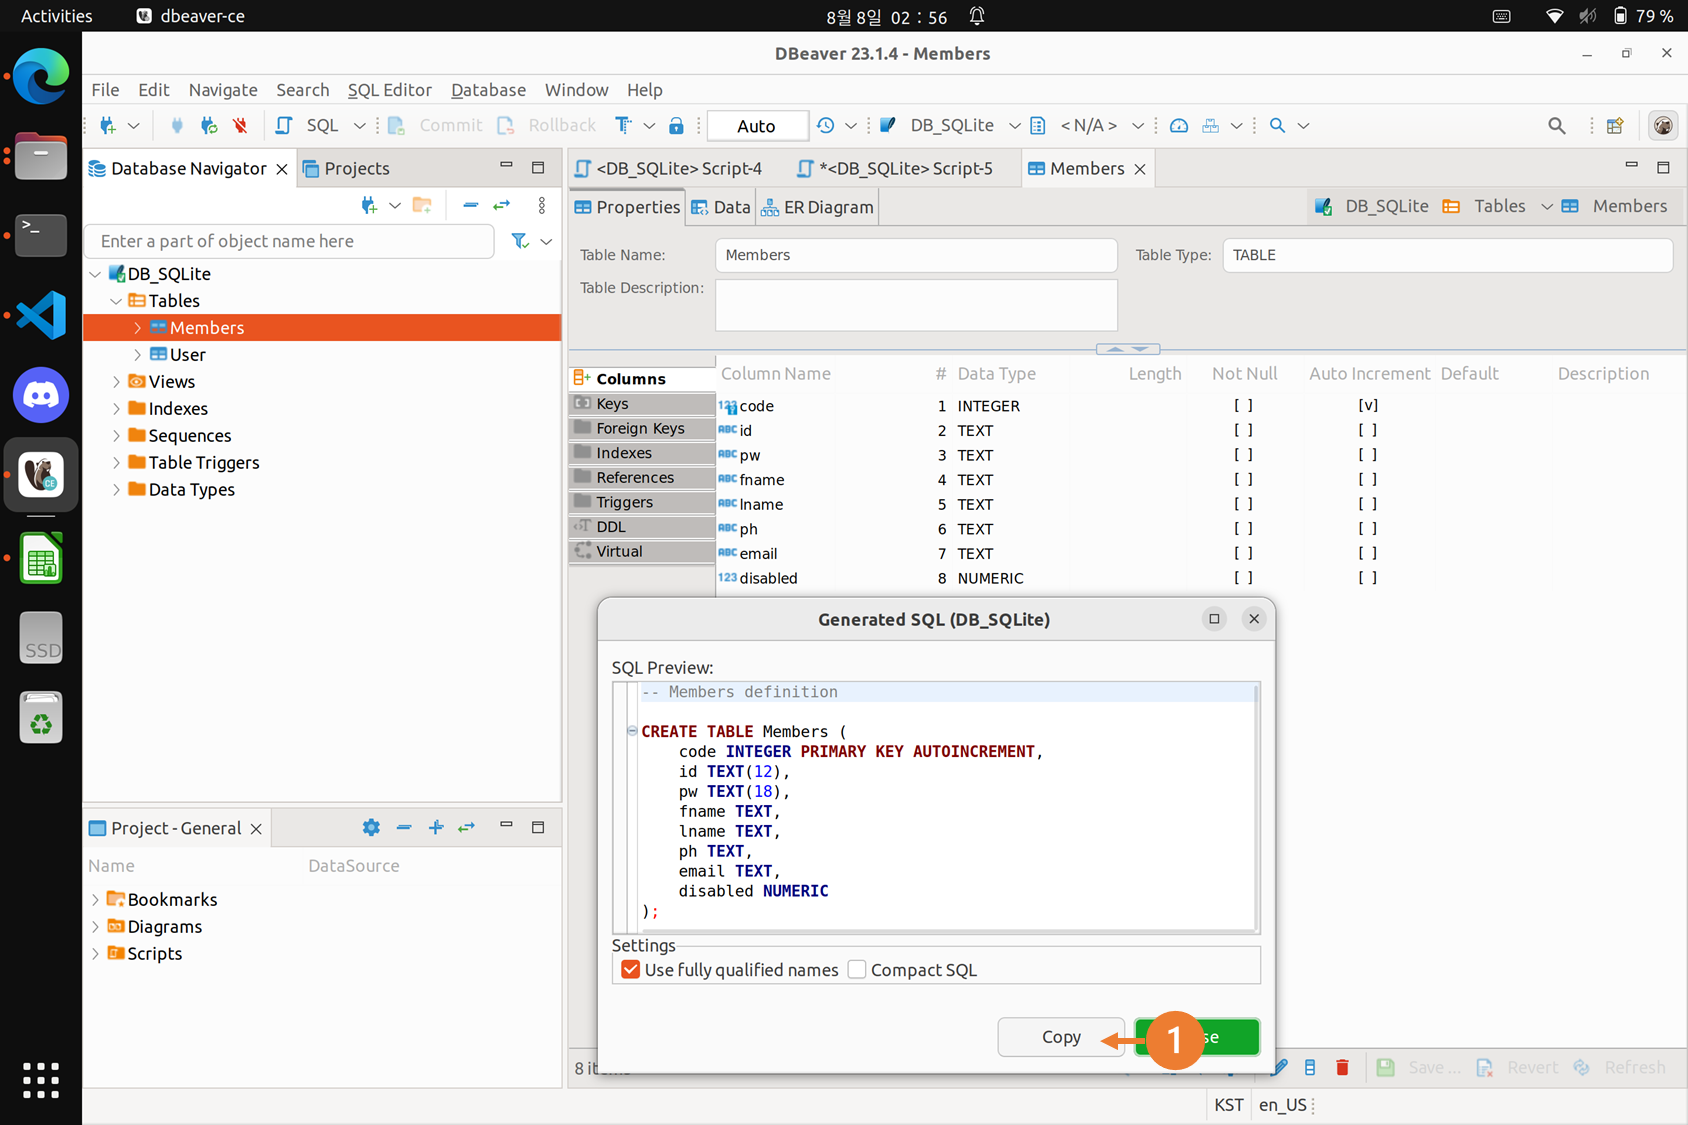This screenshot has height=1125, width=1688.
Task: Switch to the Data tab
Action: (720, 207)
